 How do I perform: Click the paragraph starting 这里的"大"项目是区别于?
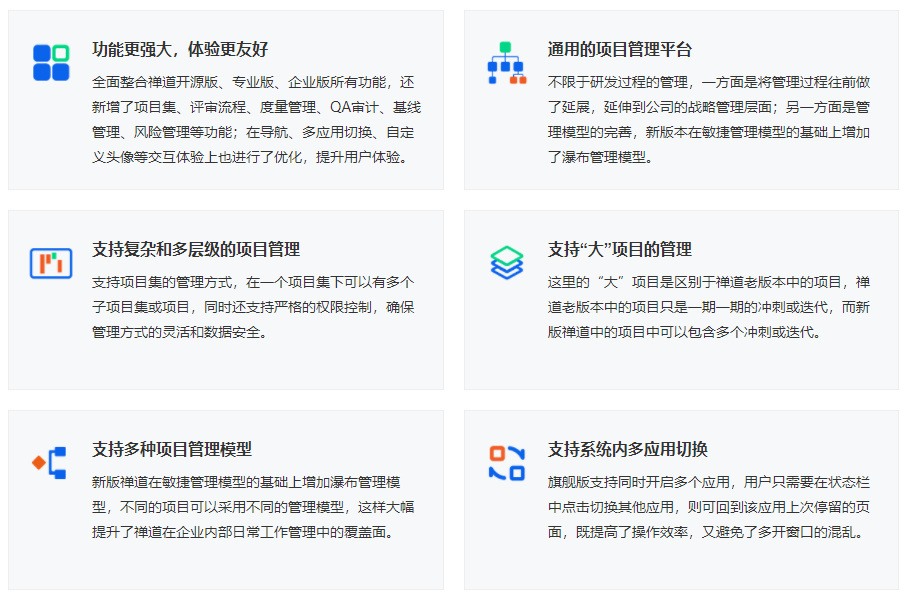pos(709,307)
